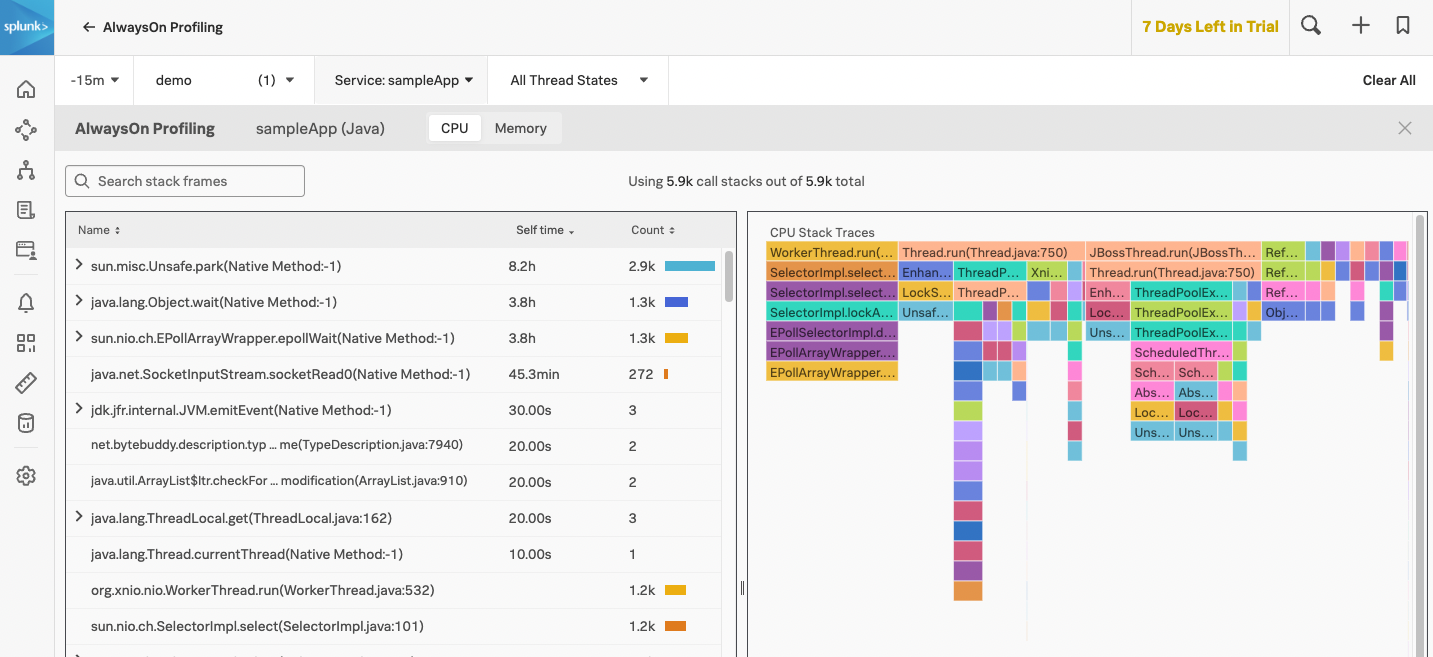Open the Metric Finder ruler sidebar icon

(26, 383)
